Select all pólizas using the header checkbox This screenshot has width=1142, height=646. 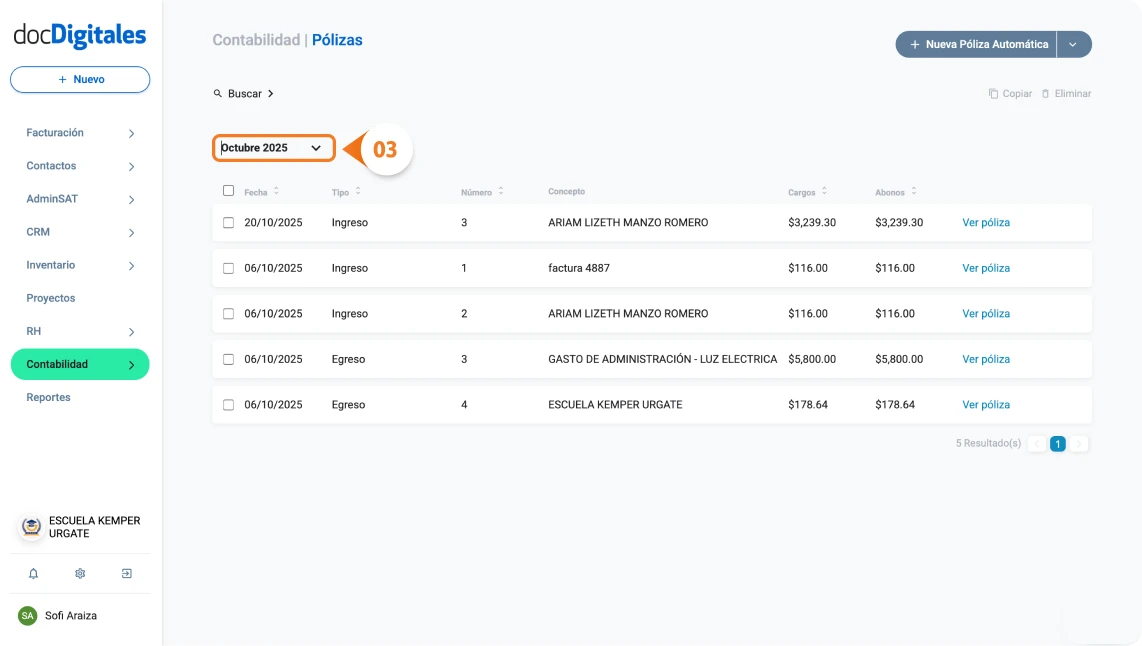(x=229, y=189)
